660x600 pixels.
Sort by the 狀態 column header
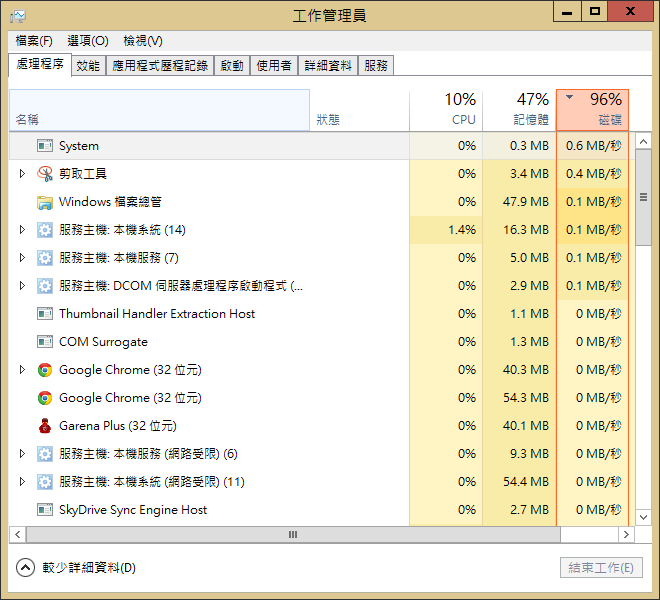359,110
